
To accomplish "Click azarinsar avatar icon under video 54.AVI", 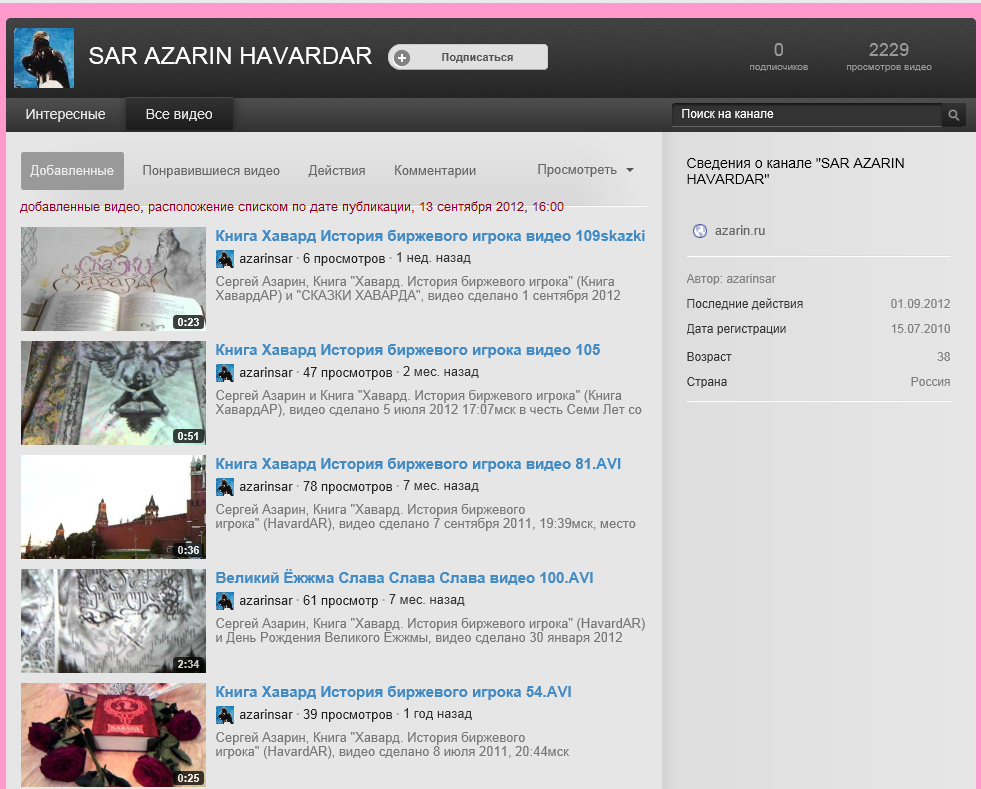I will 225,715.
